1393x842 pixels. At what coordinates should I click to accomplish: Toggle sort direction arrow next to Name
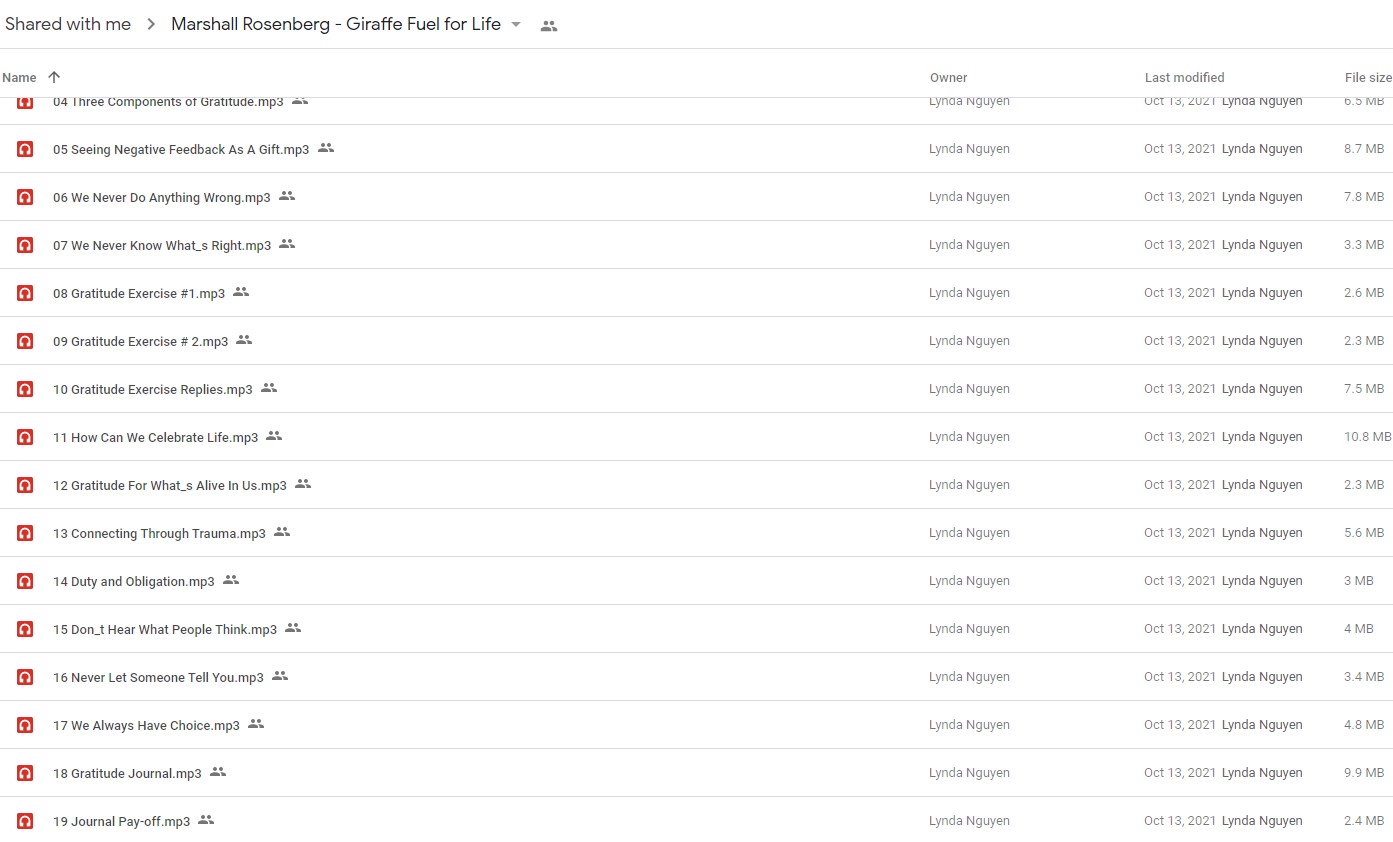[54, 77]
